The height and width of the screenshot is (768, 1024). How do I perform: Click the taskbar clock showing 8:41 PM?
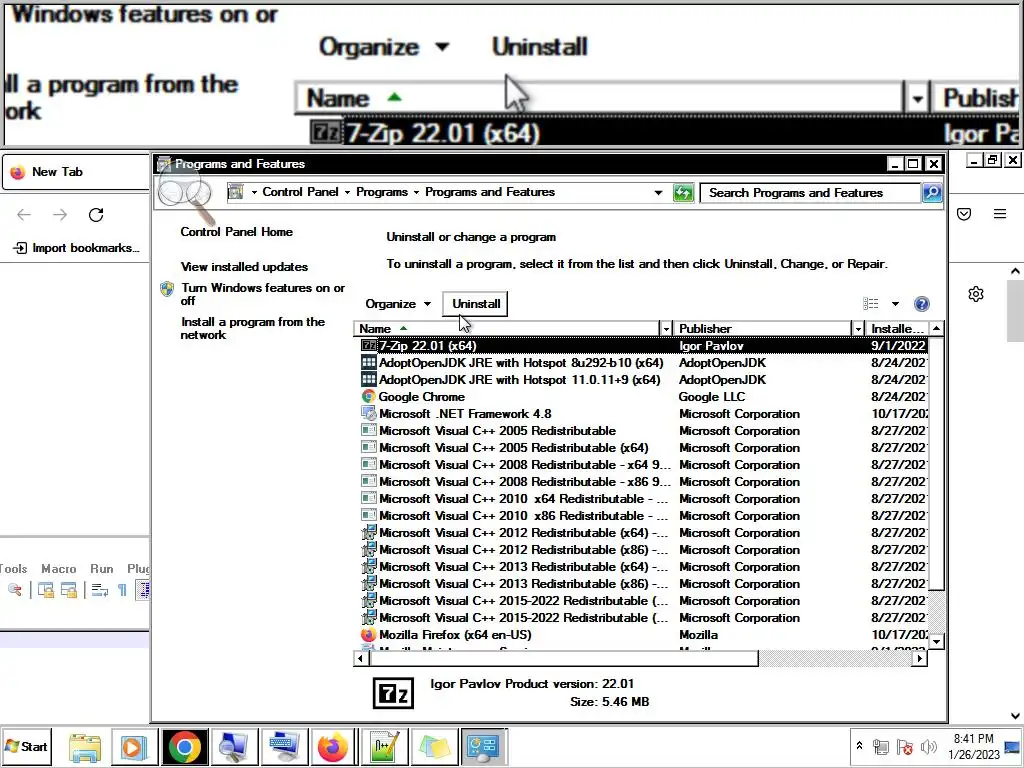point(973,746)
